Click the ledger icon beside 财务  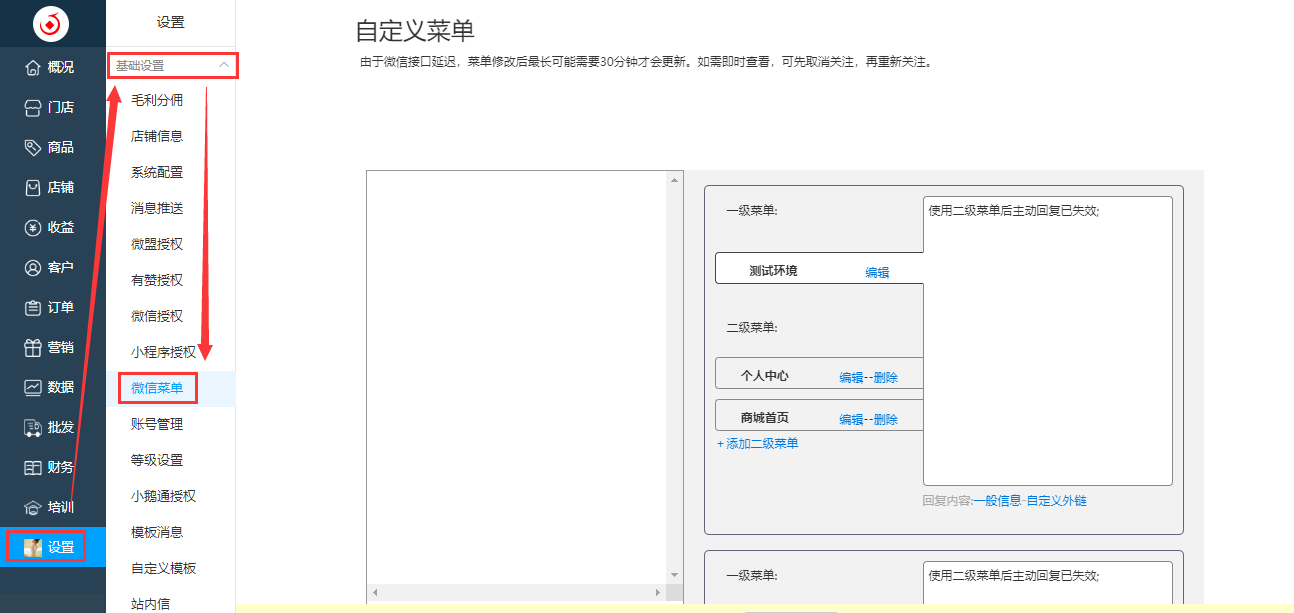point(33,467)
